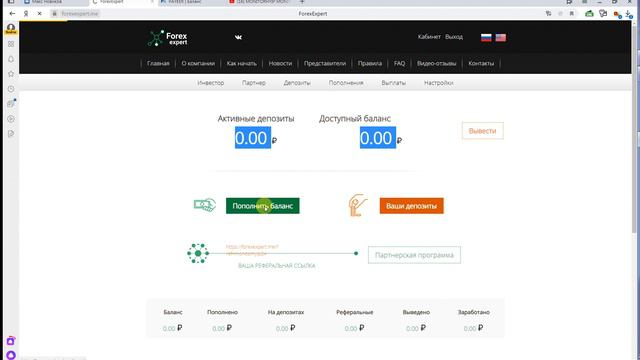Click the Выход logout link
Viewport: 640px width, 360px height.
point(454,37)
